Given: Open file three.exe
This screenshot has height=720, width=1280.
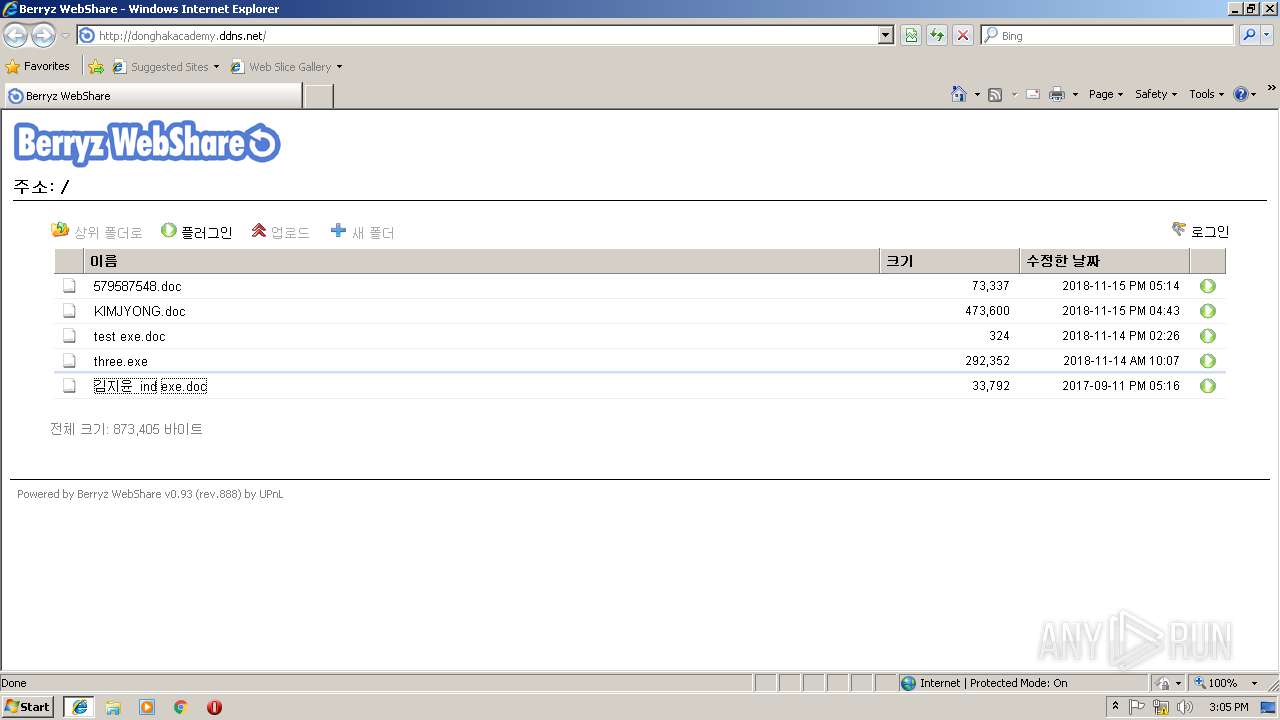Looking at the screenshot, I should 120,361.
